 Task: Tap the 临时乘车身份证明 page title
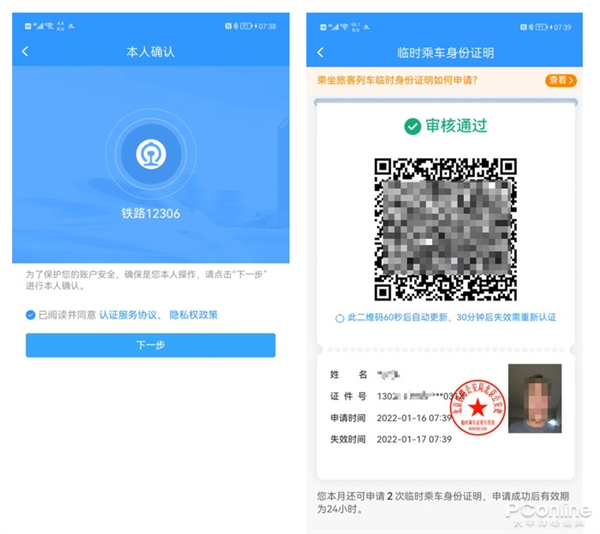tap(445, 52)
